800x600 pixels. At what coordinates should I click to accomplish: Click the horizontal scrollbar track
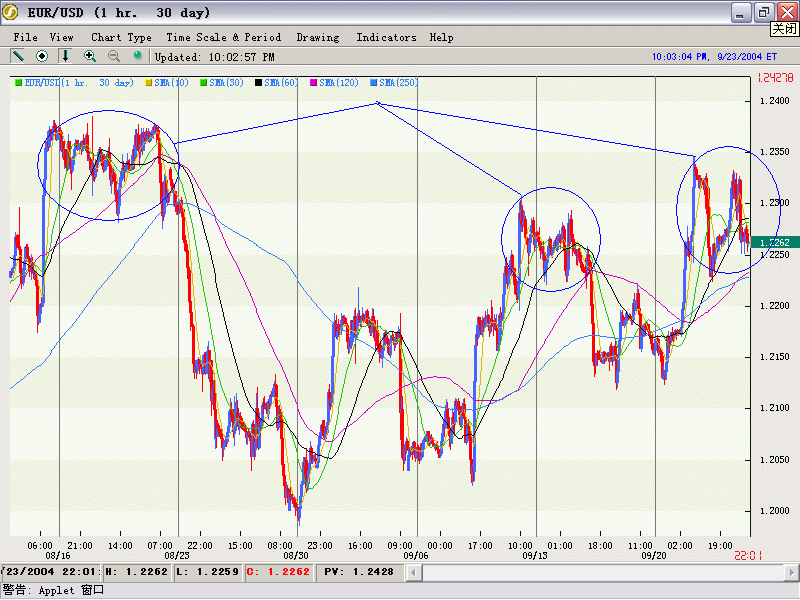point(603,572)
